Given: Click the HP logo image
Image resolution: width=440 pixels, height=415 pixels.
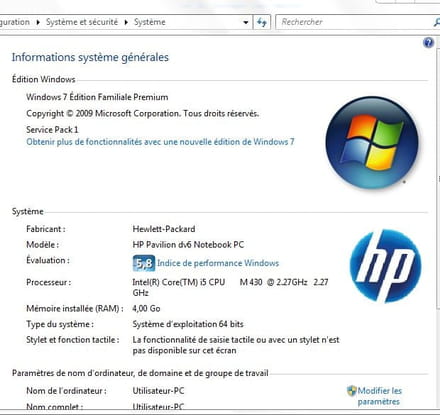Looking at the screenshot, I should click(x=385, y=266).
